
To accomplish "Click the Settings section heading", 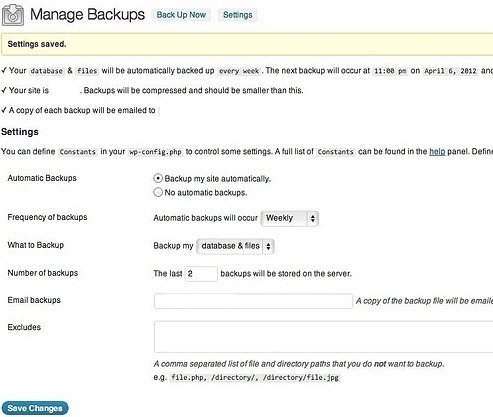I will click(20, 132).
